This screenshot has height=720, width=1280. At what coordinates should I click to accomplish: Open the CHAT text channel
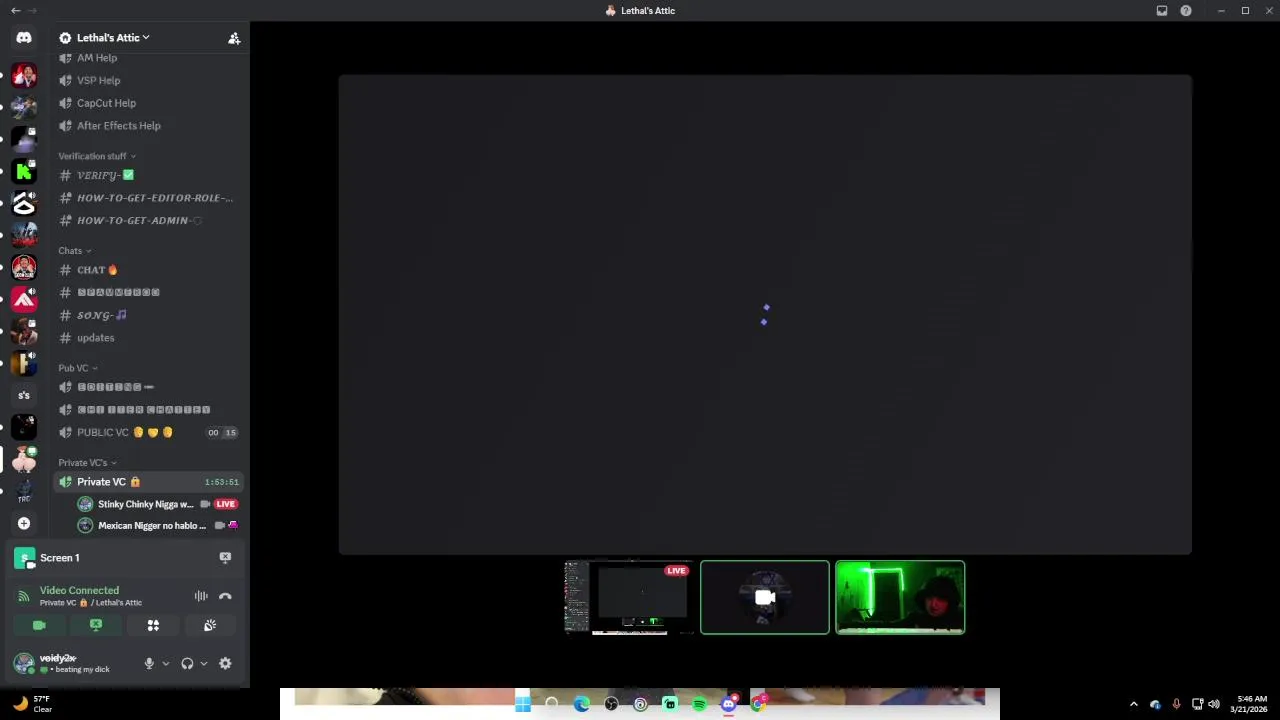tap(148, 270)
